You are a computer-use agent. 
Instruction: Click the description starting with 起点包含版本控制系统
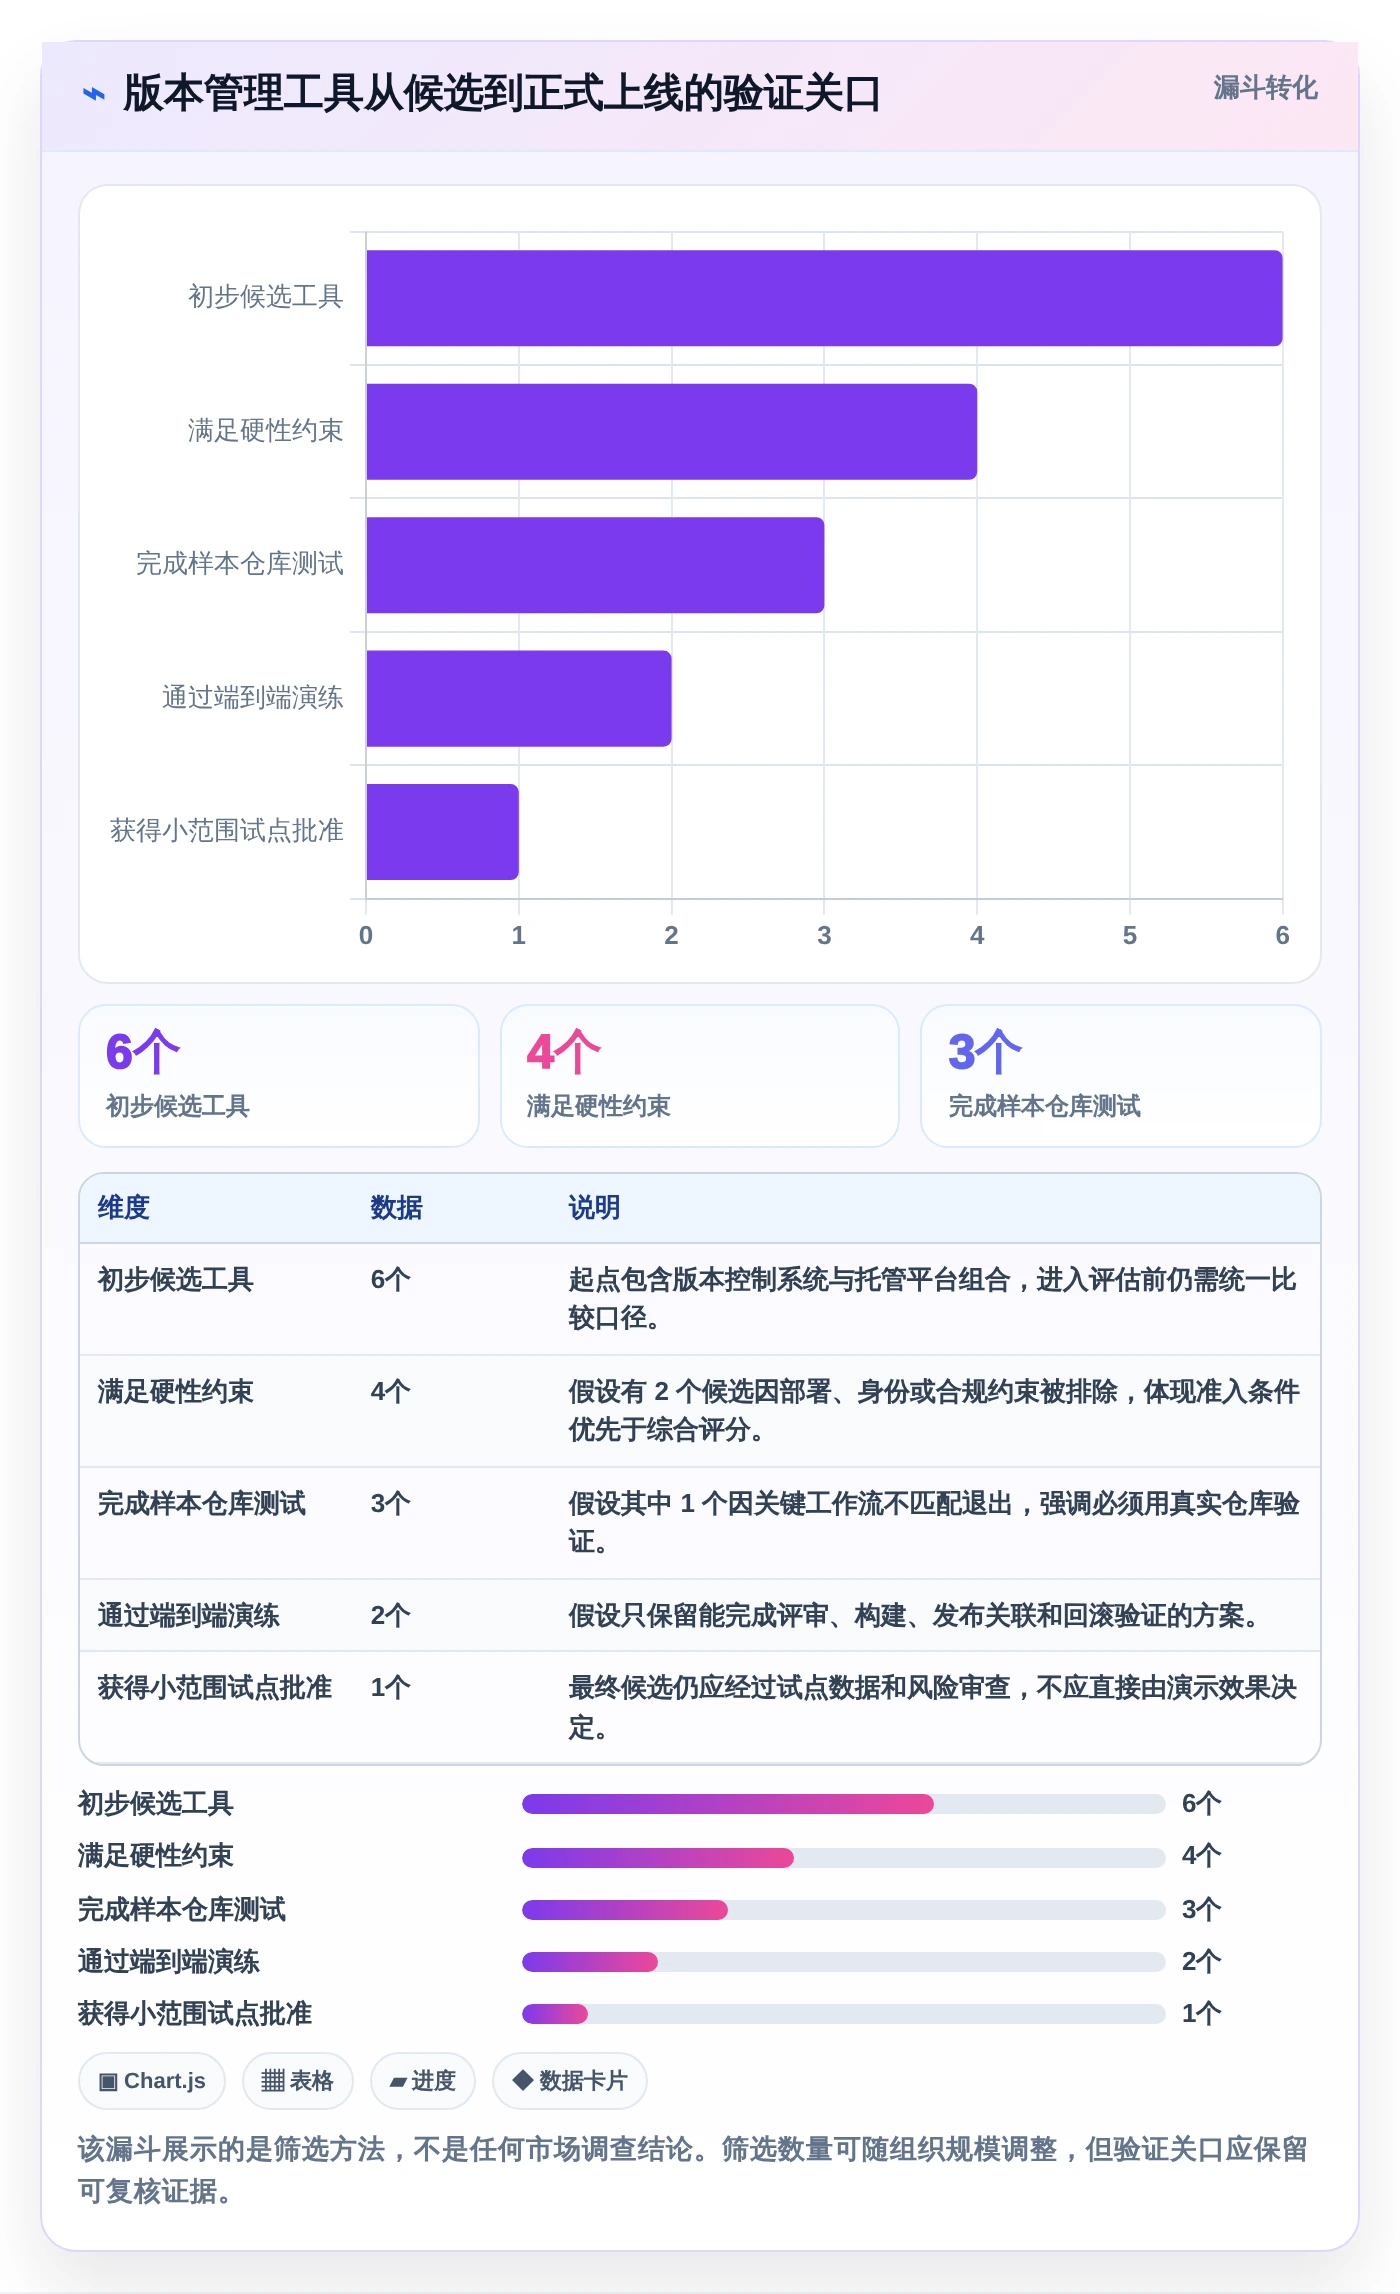933,1299
